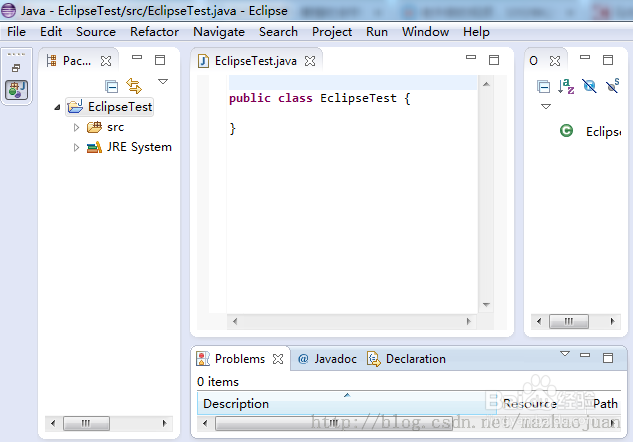Minimize the Package Explorer panel

pyautogui.click(x=137, y=57)
